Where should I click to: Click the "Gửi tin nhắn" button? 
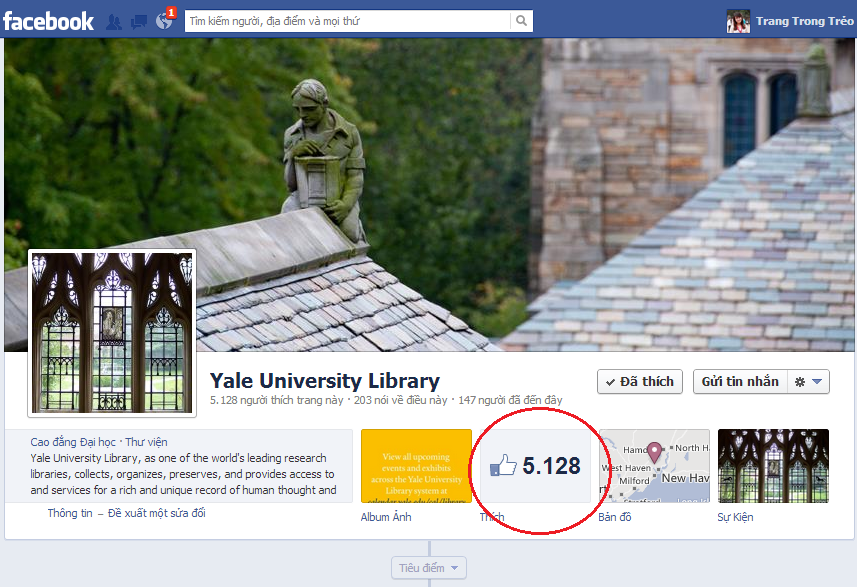tap(740, 382)
